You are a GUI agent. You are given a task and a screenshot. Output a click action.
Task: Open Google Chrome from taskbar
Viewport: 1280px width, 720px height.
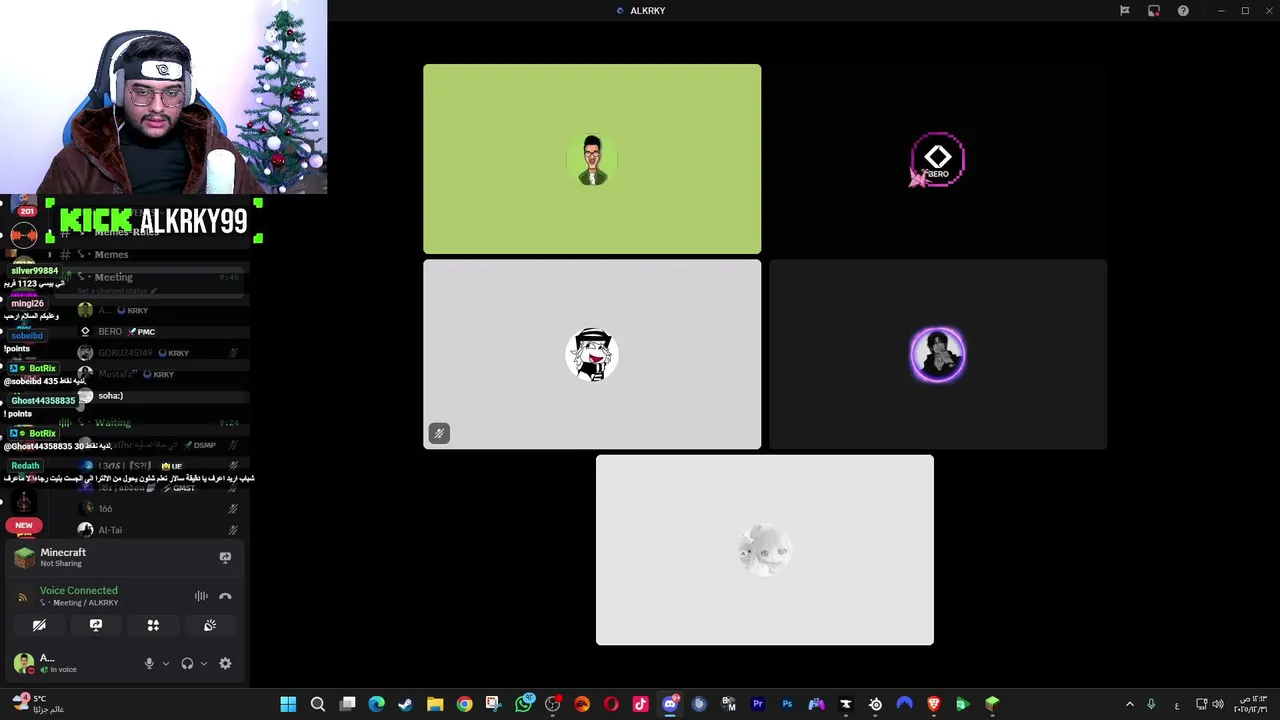(464, 704)
